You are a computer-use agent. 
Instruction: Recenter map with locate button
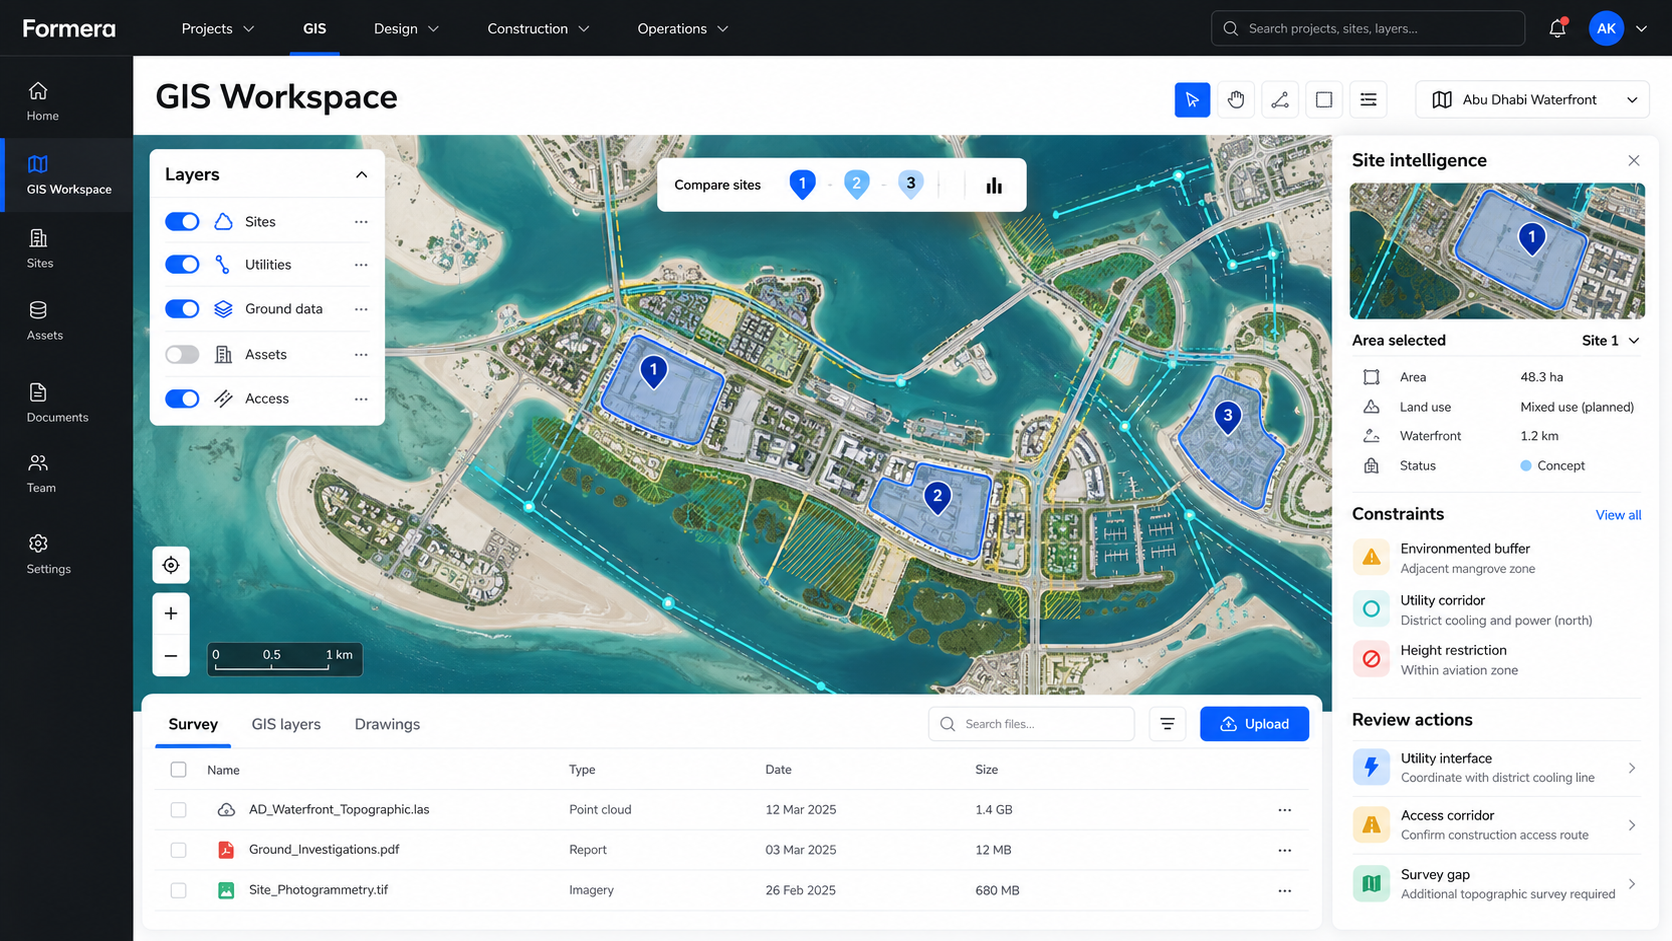(171, 565)
